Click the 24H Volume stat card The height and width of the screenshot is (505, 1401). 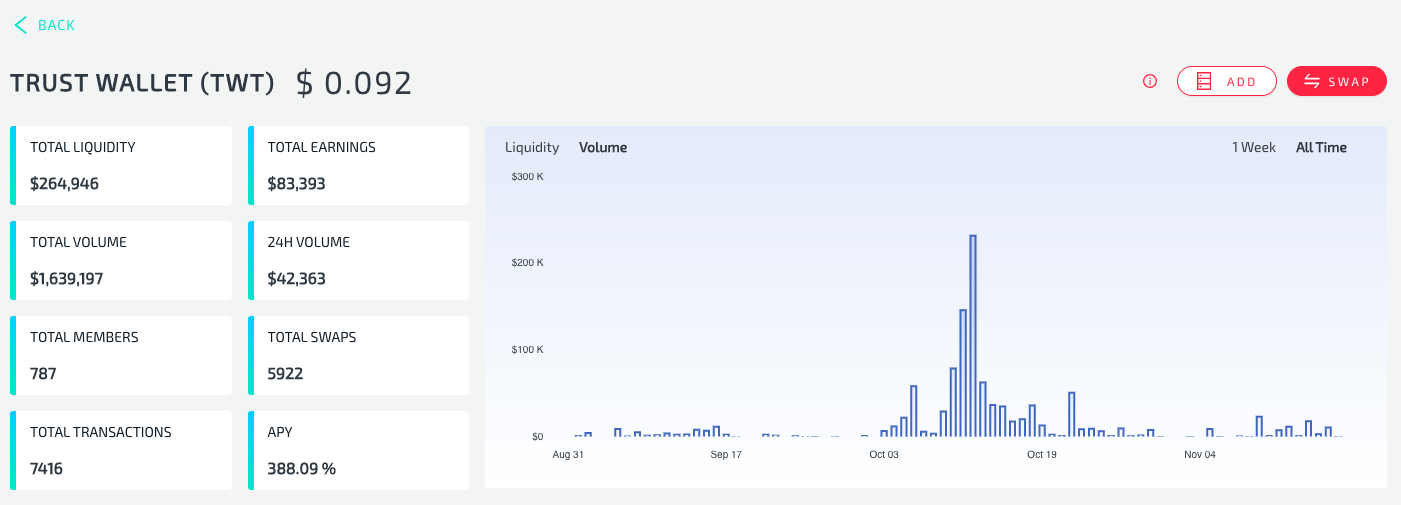[x=358, y=260]
